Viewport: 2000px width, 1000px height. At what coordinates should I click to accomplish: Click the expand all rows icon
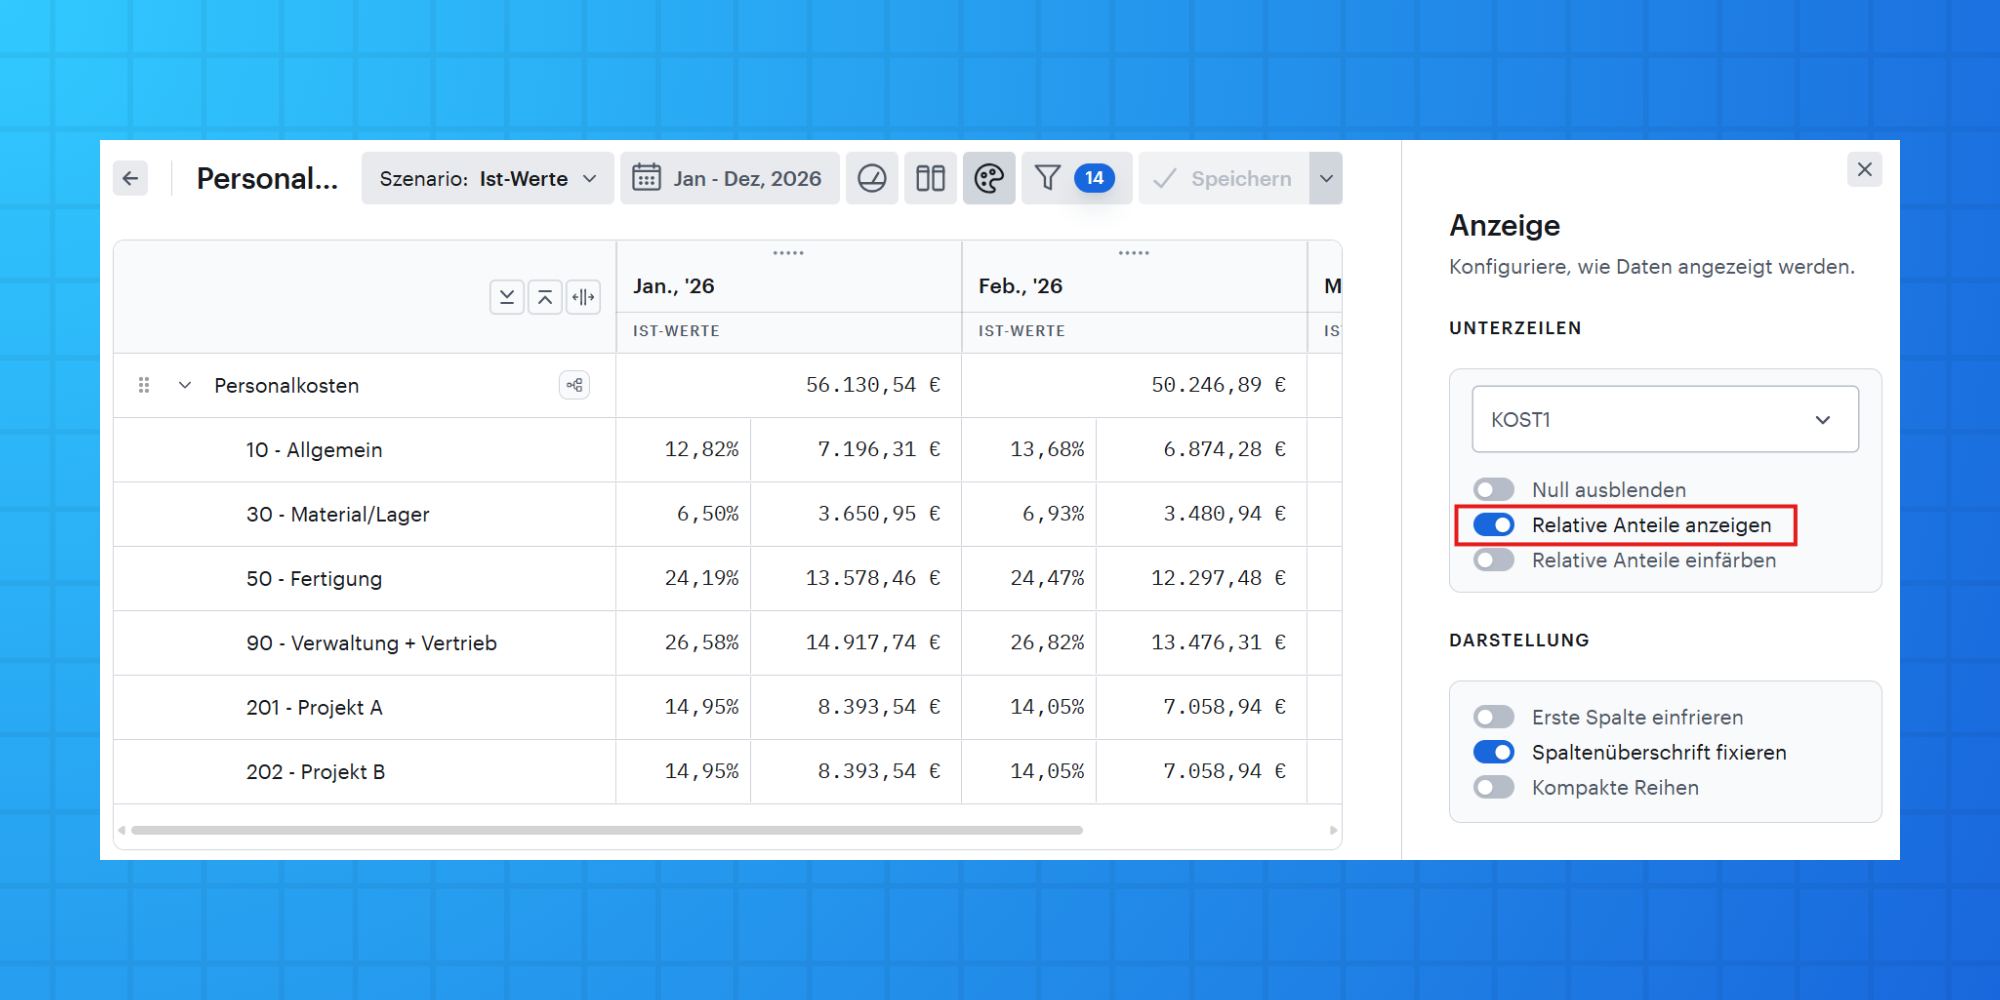tap(507, 297)
